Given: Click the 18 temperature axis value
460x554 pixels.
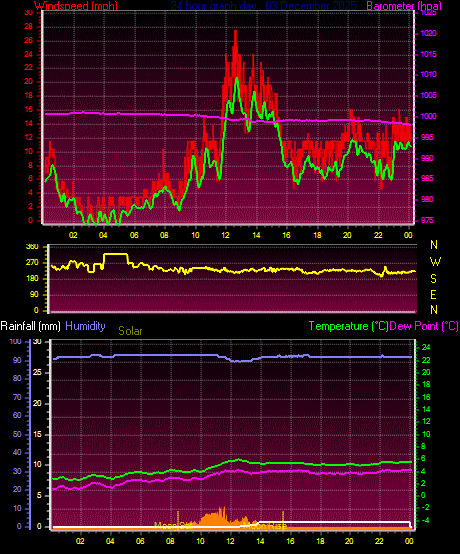Looking at the screenshot, I should point(426,384).
